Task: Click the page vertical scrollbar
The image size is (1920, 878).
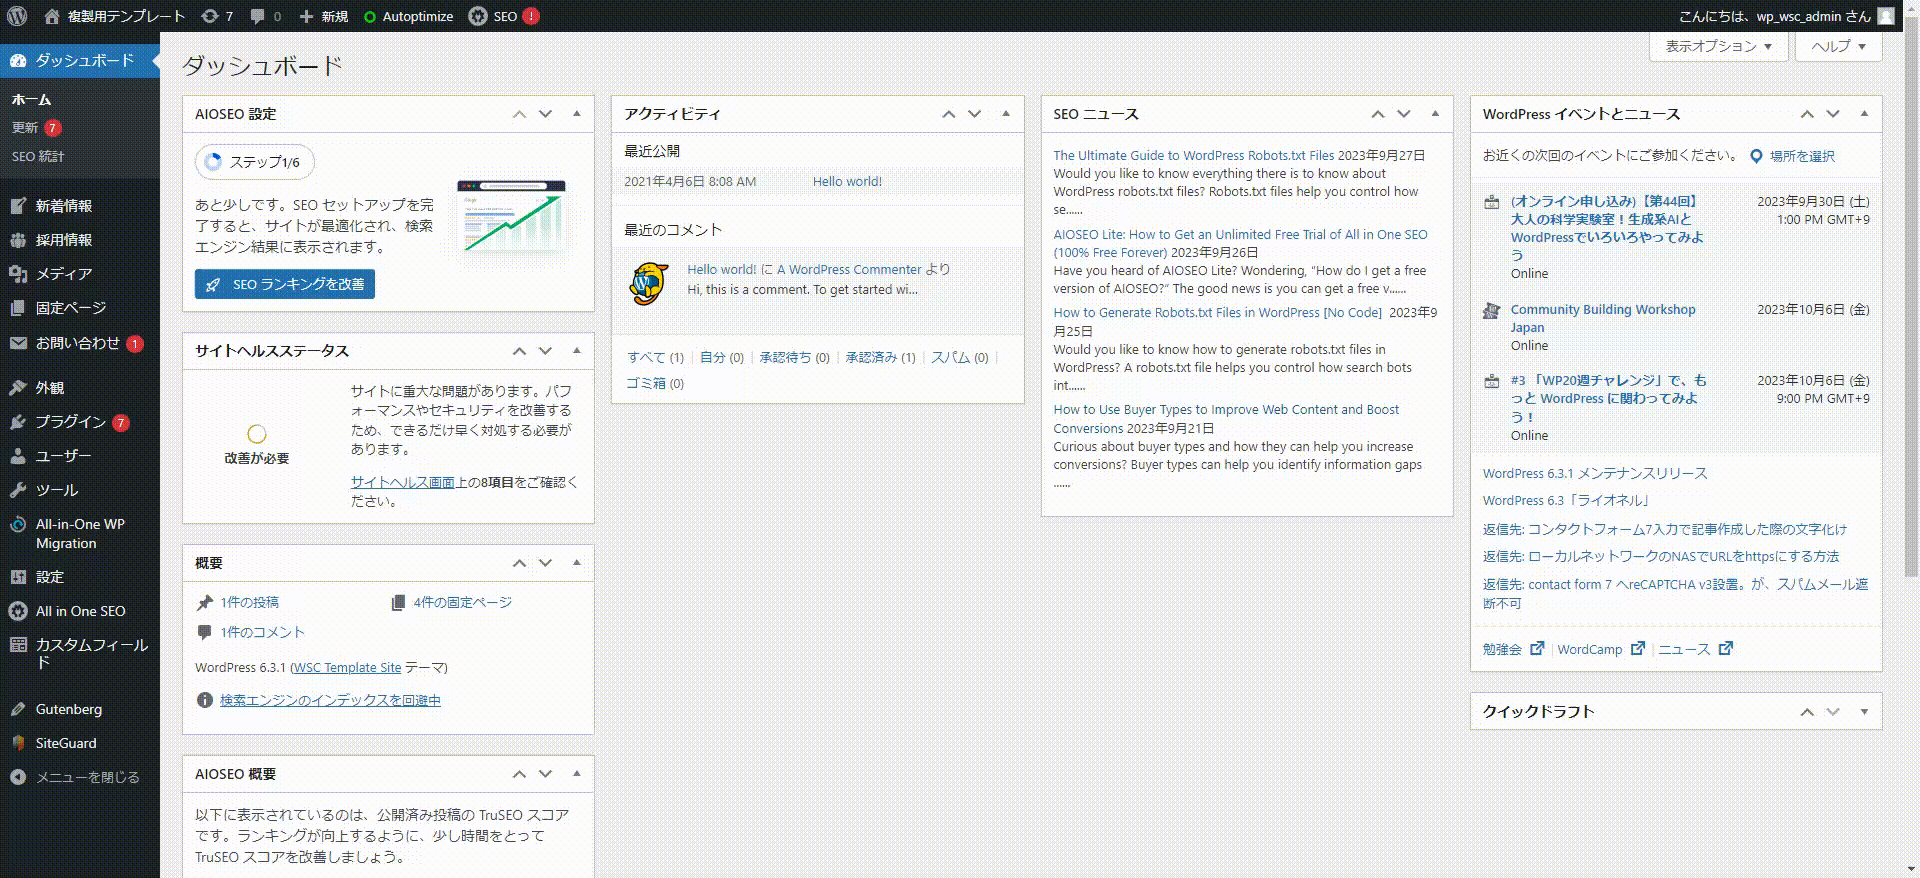Action: [x=1911, y=300]
